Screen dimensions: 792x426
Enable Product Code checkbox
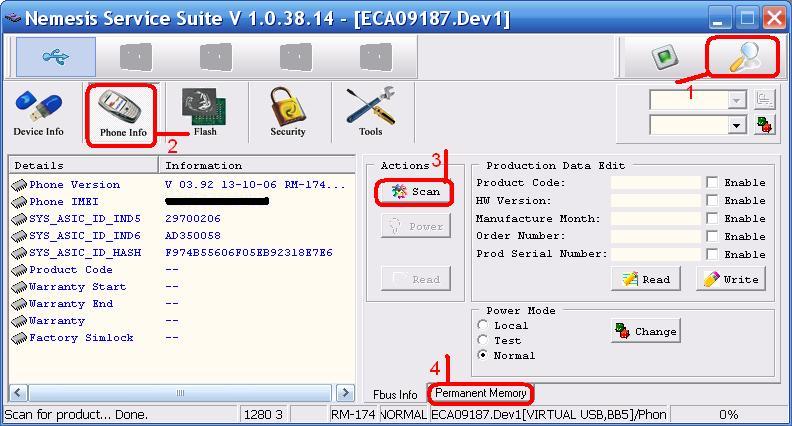[712, 182]
